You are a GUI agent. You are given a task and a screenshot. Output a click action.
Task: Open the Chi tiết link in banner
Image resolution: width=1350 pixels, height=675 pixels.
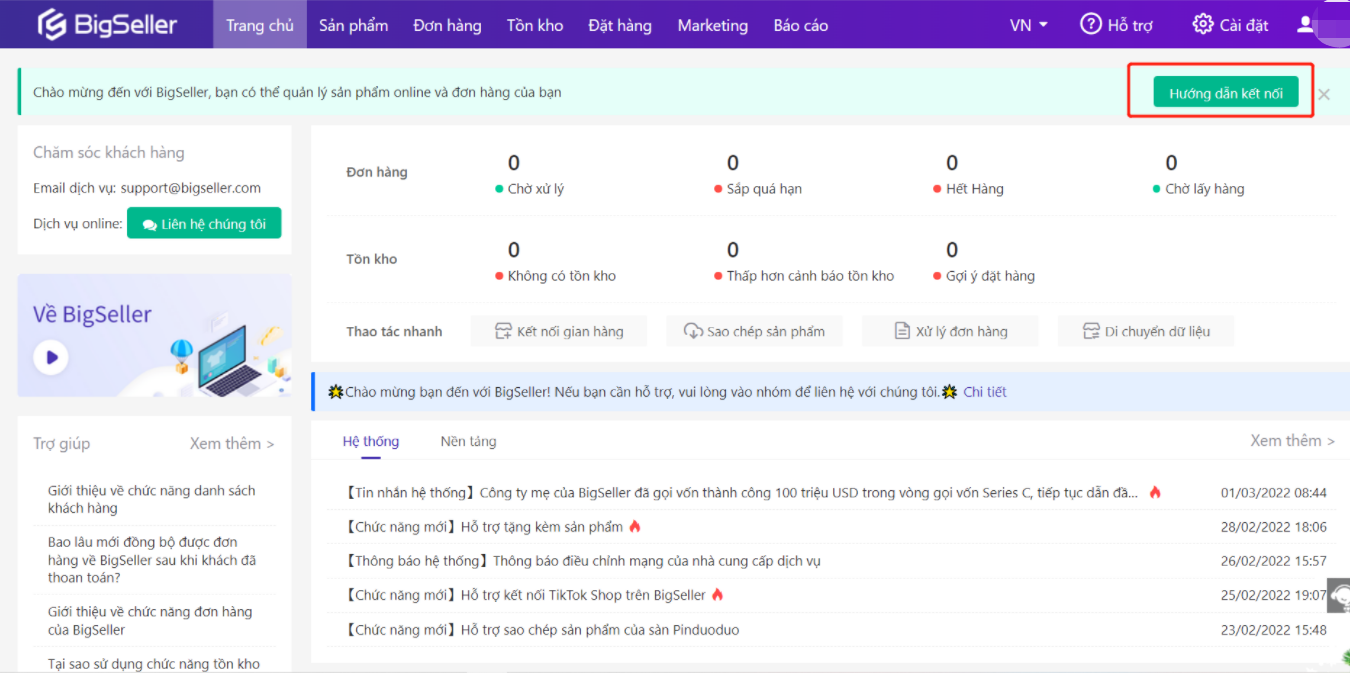click(x=984, y=392)
